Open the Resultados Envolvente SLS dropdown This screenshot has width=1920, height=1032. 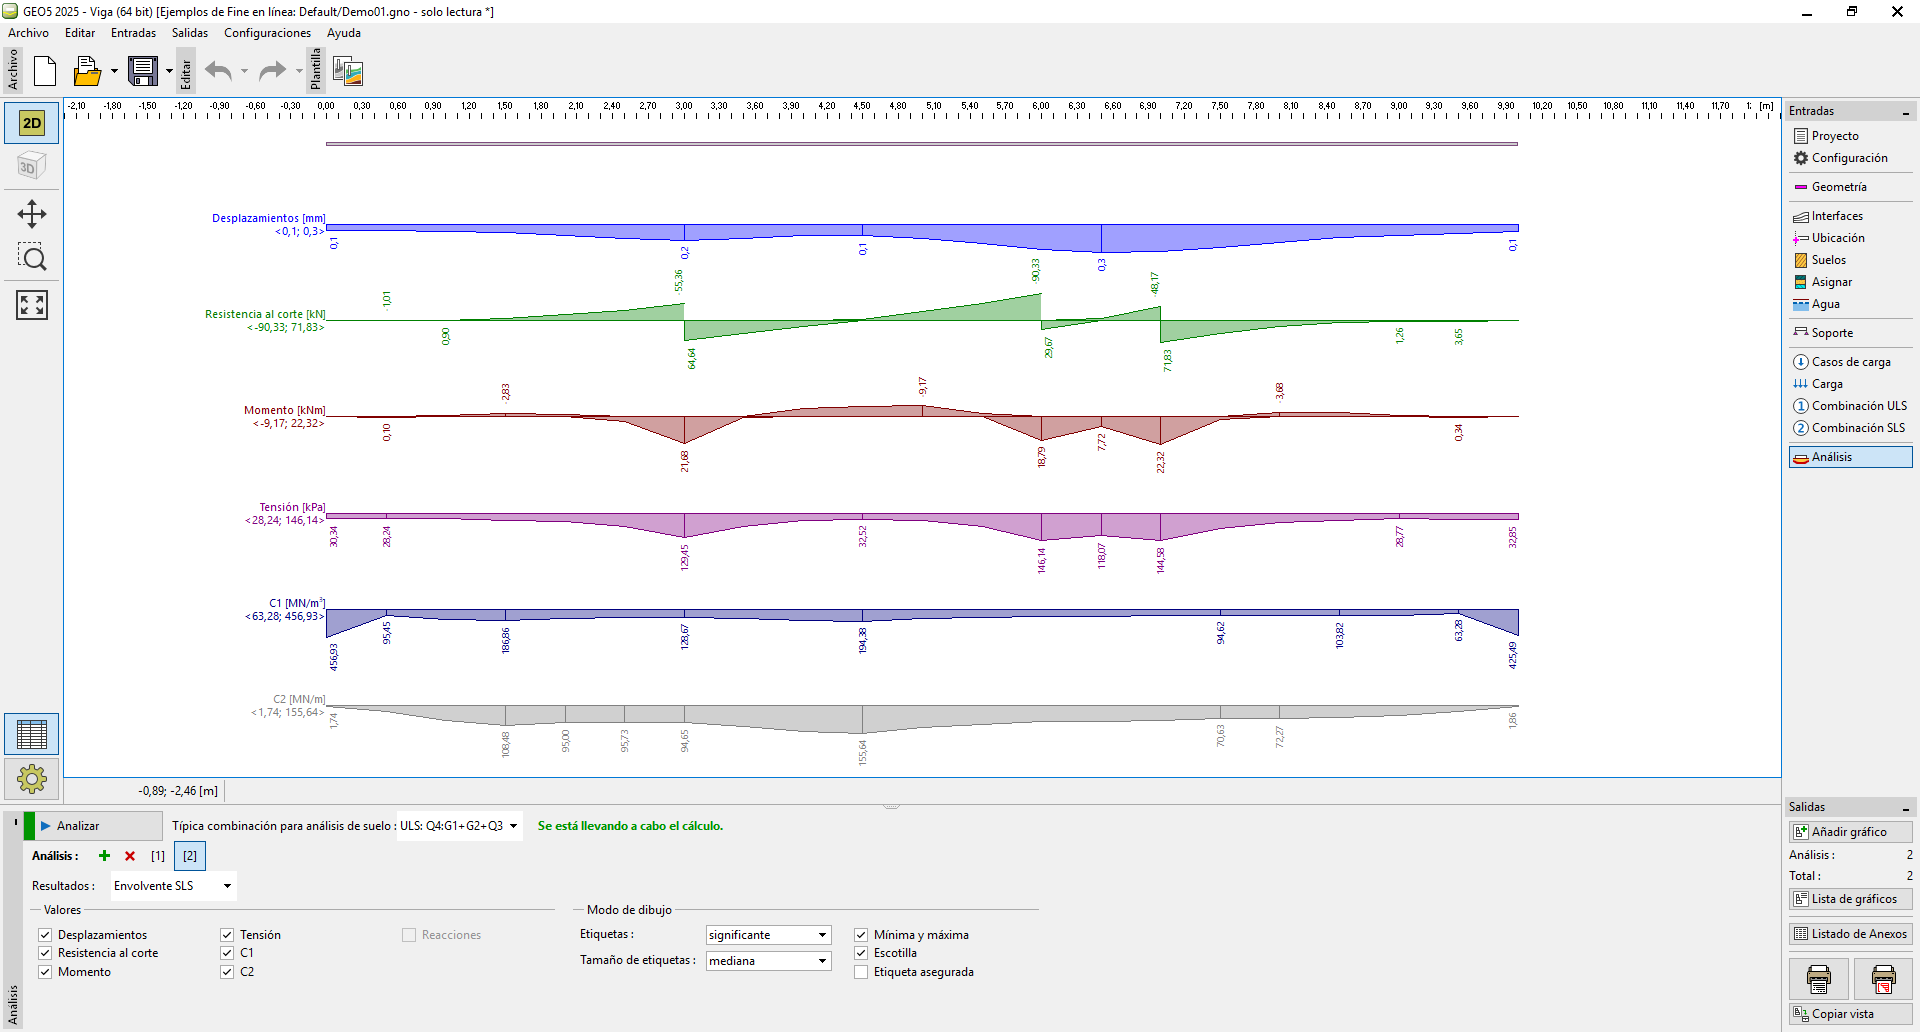coord(173,886)
